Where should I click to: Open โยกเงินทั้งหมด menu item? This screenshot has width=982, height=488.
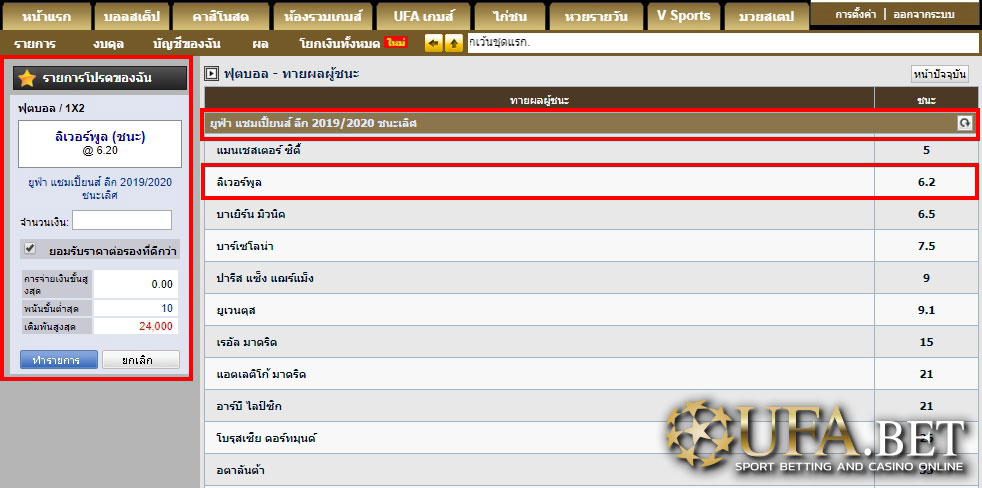pyautogui.click(x=340, y=44)
